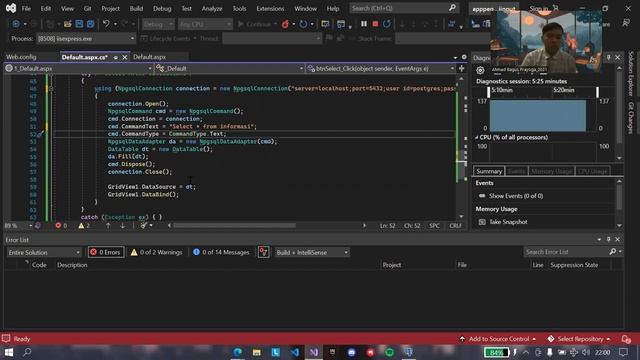Screen dimensions: 640x360
Task: Go to next issue with down arrow
Action: coord(122,225)
